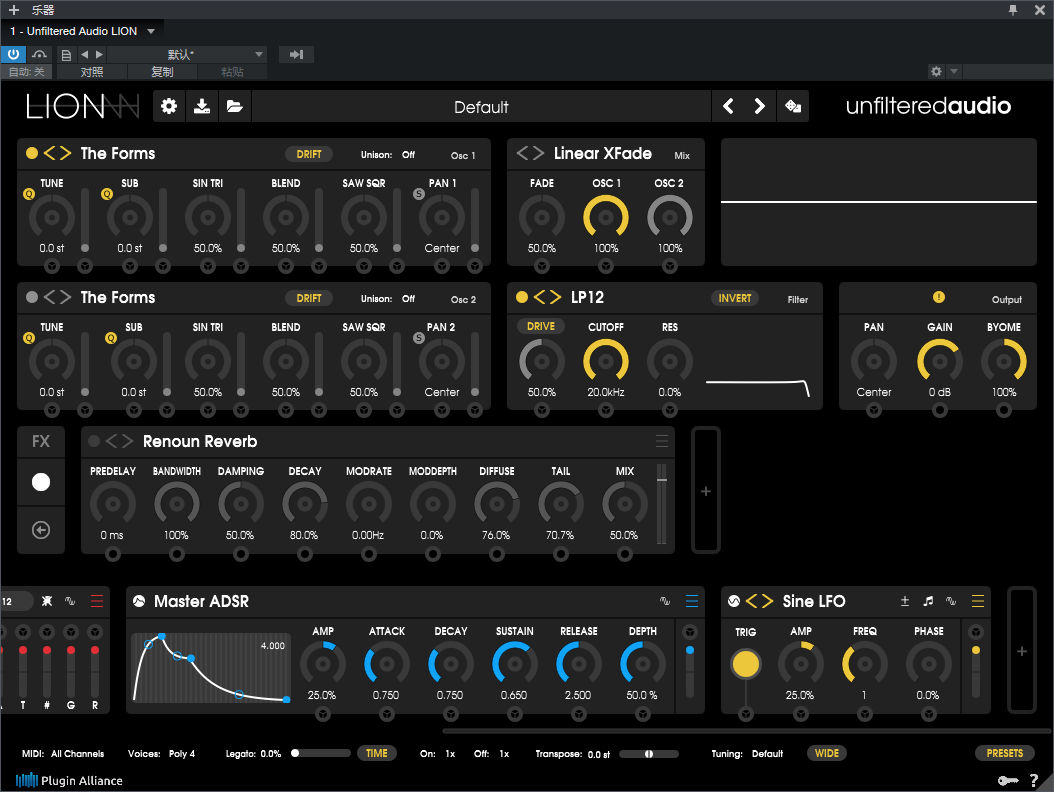This screenshot has height=792, width=1054.
Task: Add new modulator plus icon
Action: pyautogui.click(x=1022, y=651)
